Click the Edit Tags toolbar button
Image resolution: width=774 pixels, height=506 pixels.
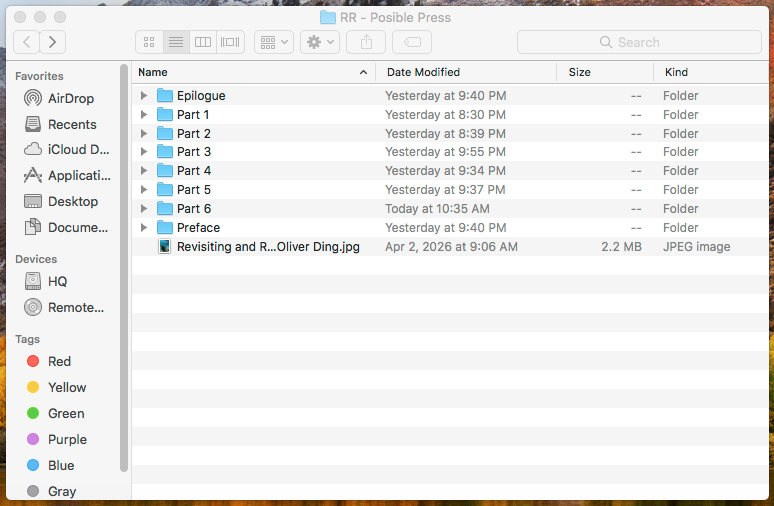[412, 42]
